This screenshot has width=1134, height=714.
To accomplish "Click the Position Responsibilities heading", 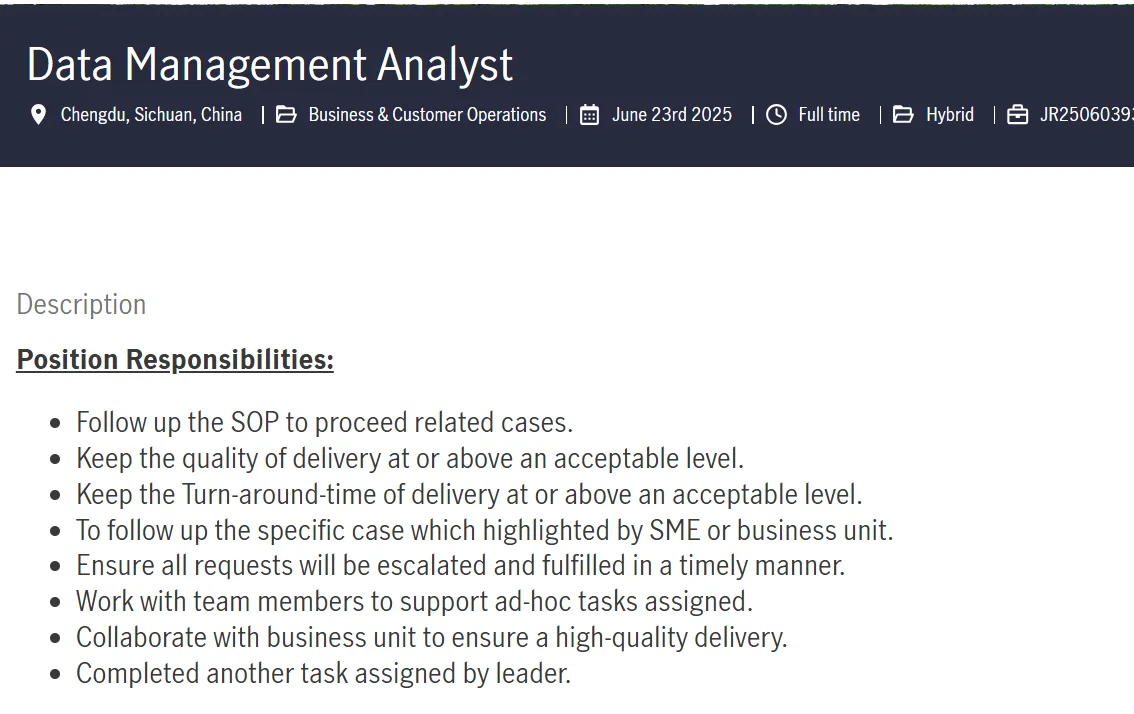I will point(175,360).
